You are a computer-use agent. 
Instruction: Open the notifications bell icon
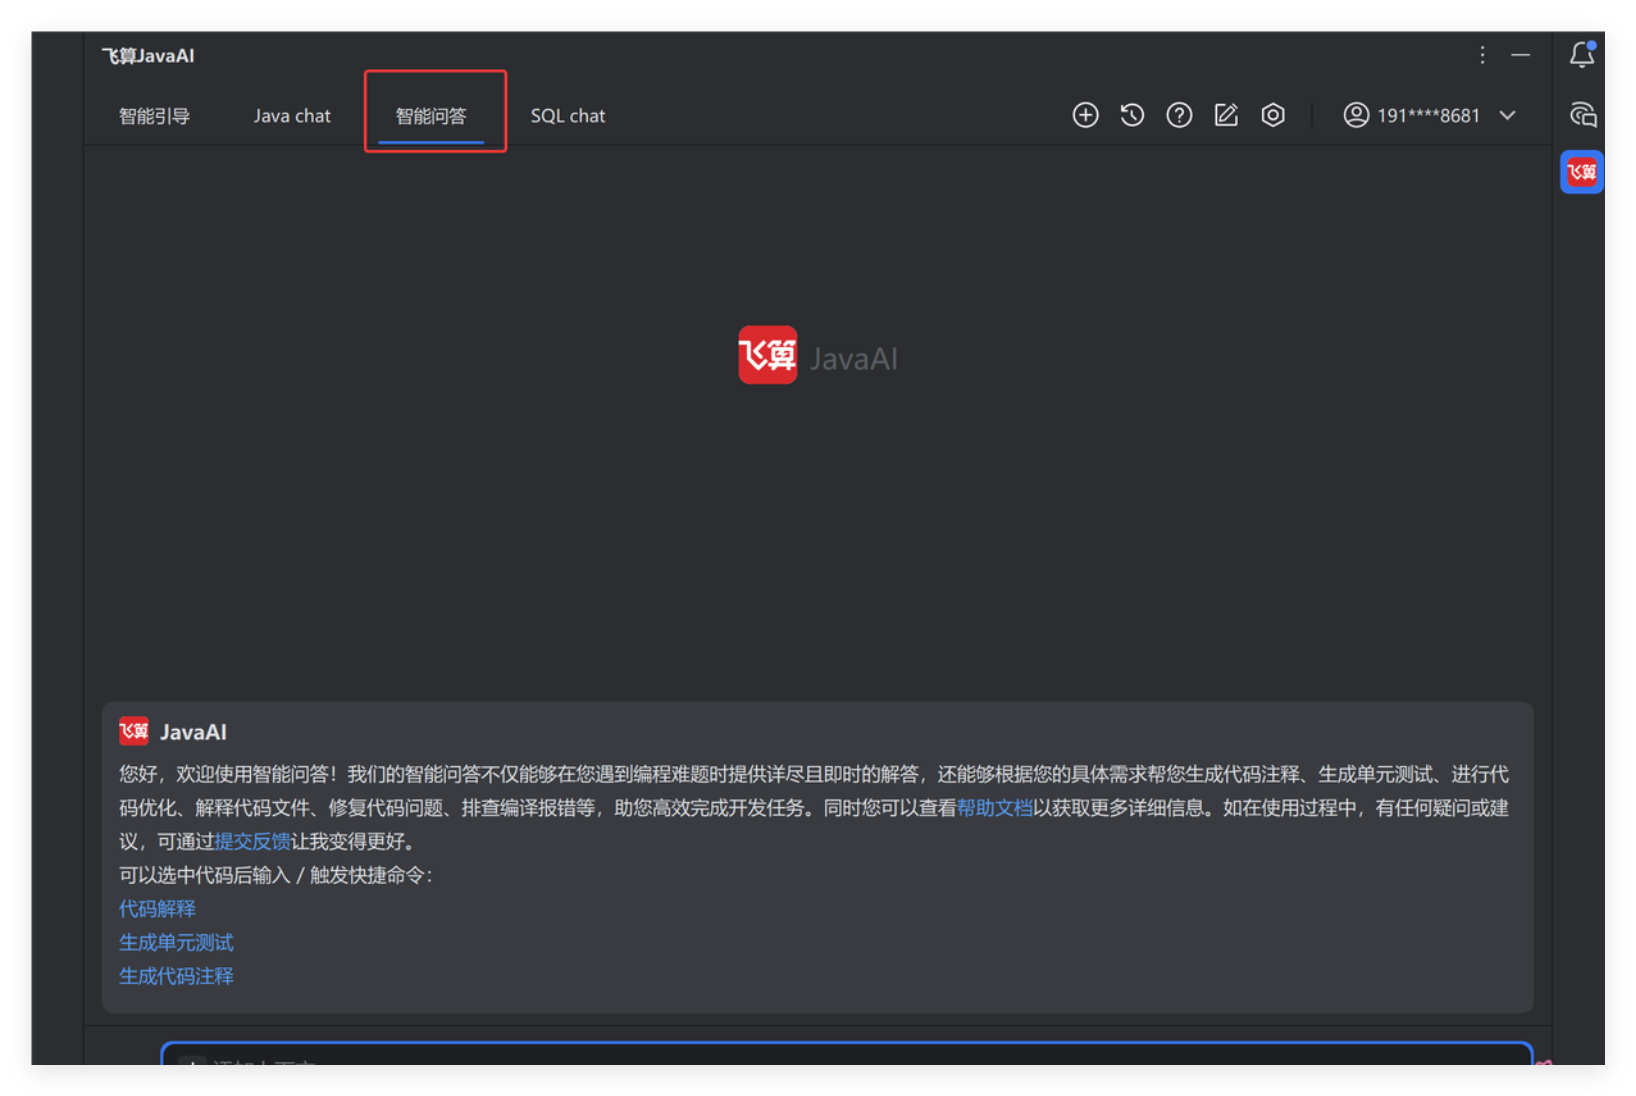coord(1581,55)
